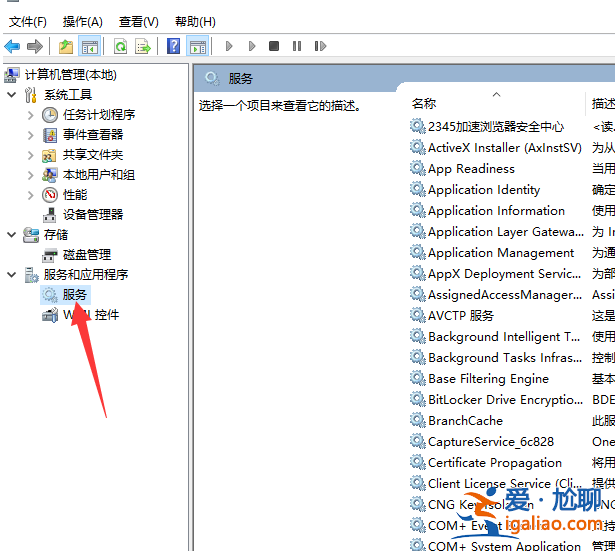Click the Stop service square icon
Screen dimensions: 615x551
pos(274,46)
